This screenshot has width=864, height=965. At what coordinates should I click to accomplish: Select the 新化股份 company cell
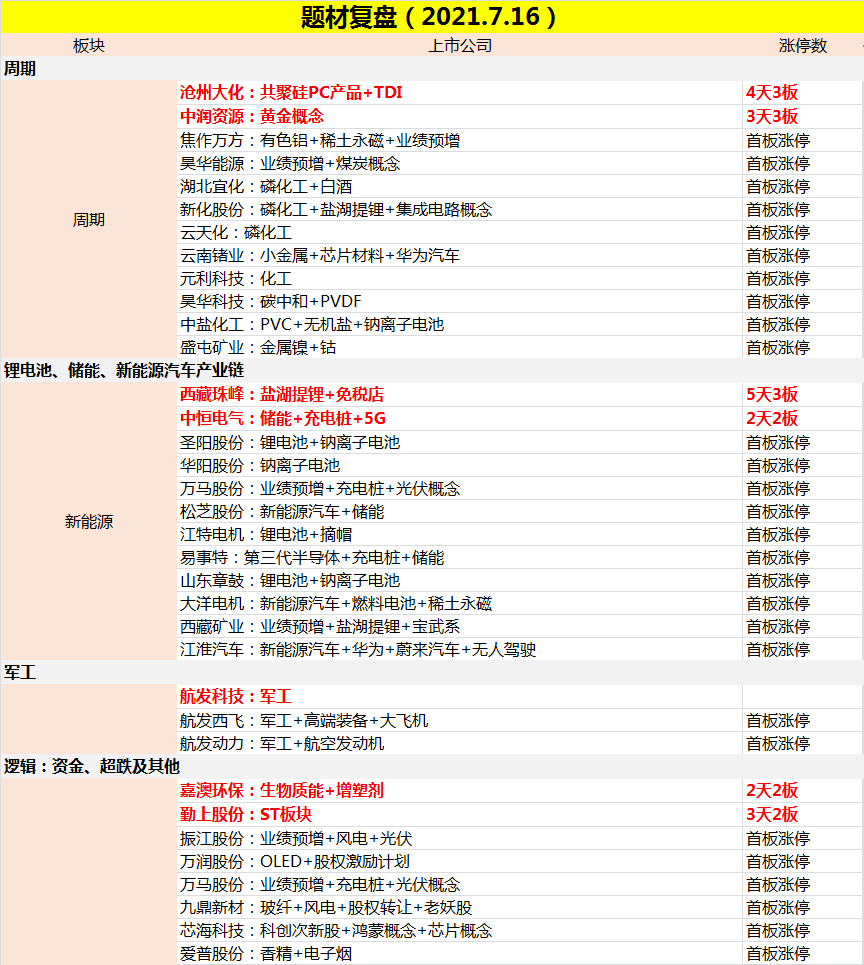459,210
